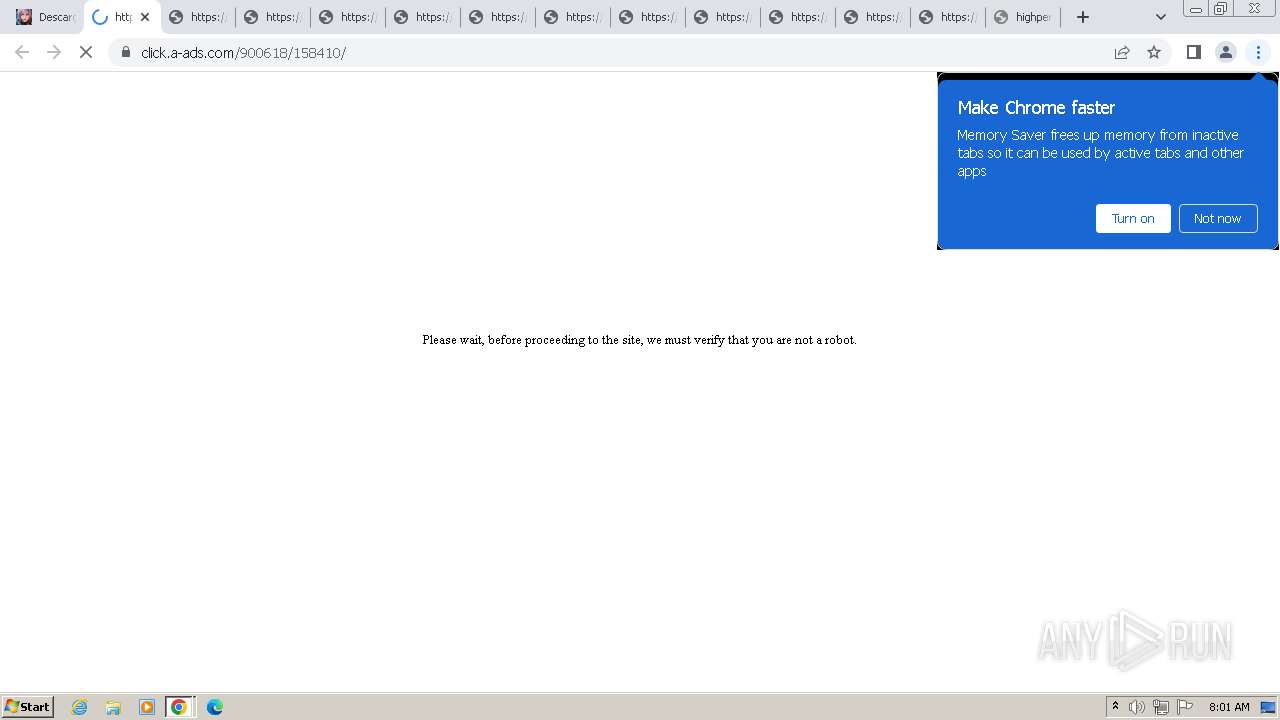Click the 8:01 AM clock
Screen dimensions: 1280x720
point(1229,707)
